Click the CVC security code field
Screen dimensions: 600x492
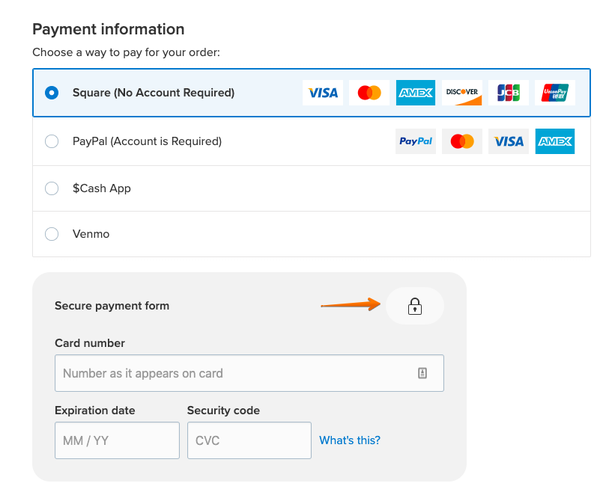coord(249,440)
